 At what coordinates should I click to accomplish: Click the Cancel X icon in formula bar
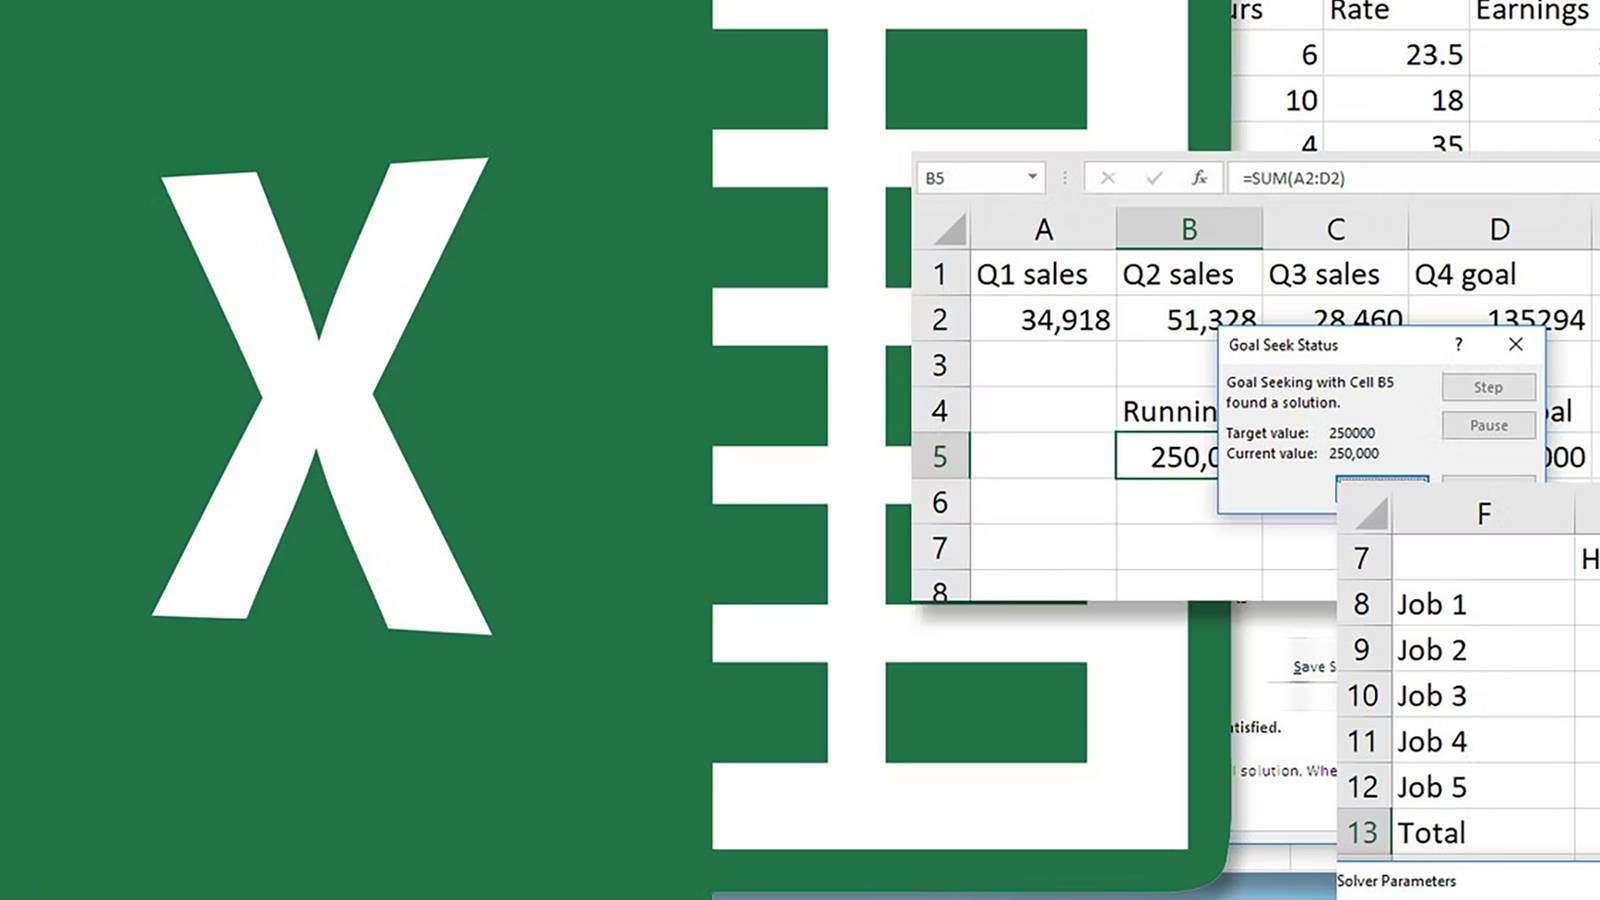pyautogui.click(x=1107, y=178)
